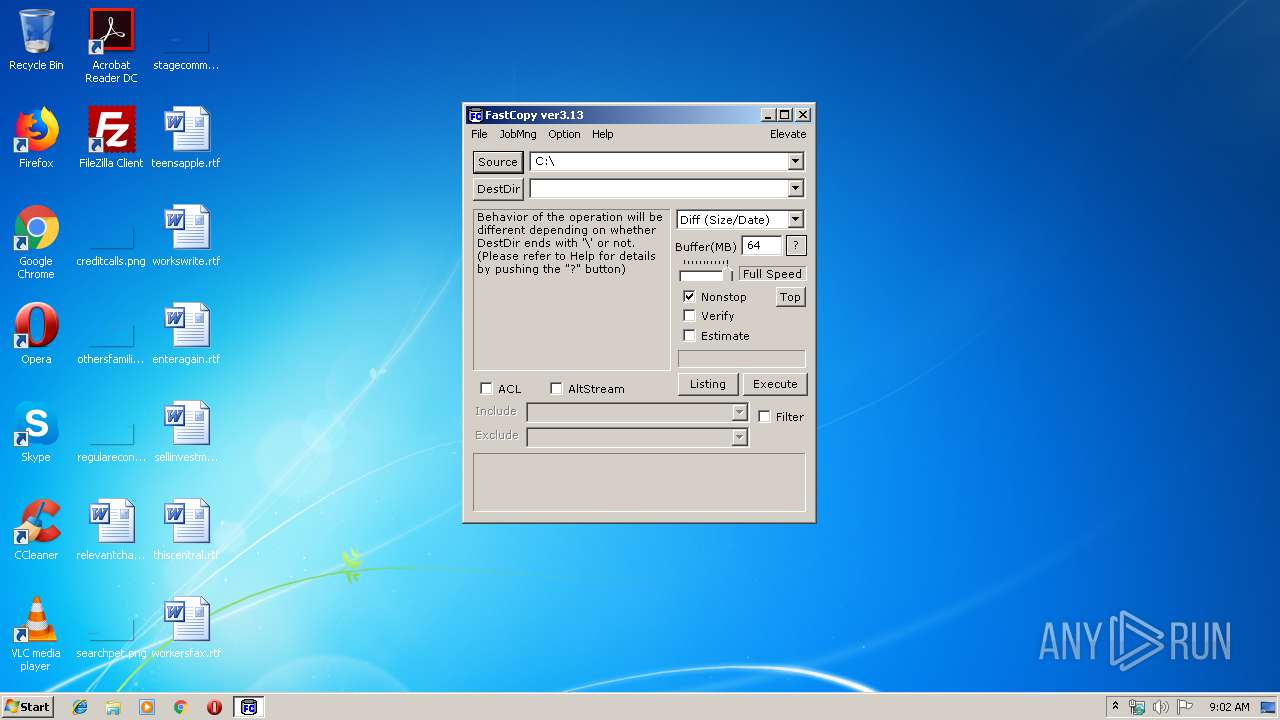Enable the ACL checkbox

tap(486, 389)
